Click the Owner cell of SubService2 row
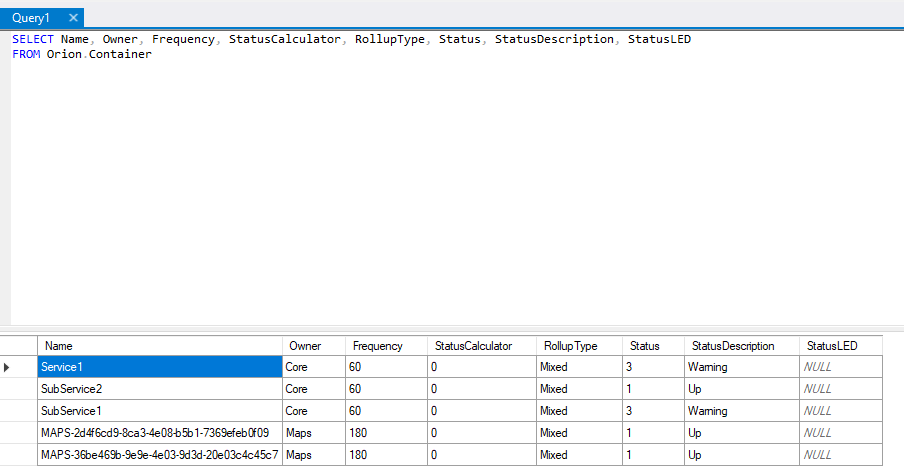The height and width of the screenshot is (474, 904). tap(314, 389)
